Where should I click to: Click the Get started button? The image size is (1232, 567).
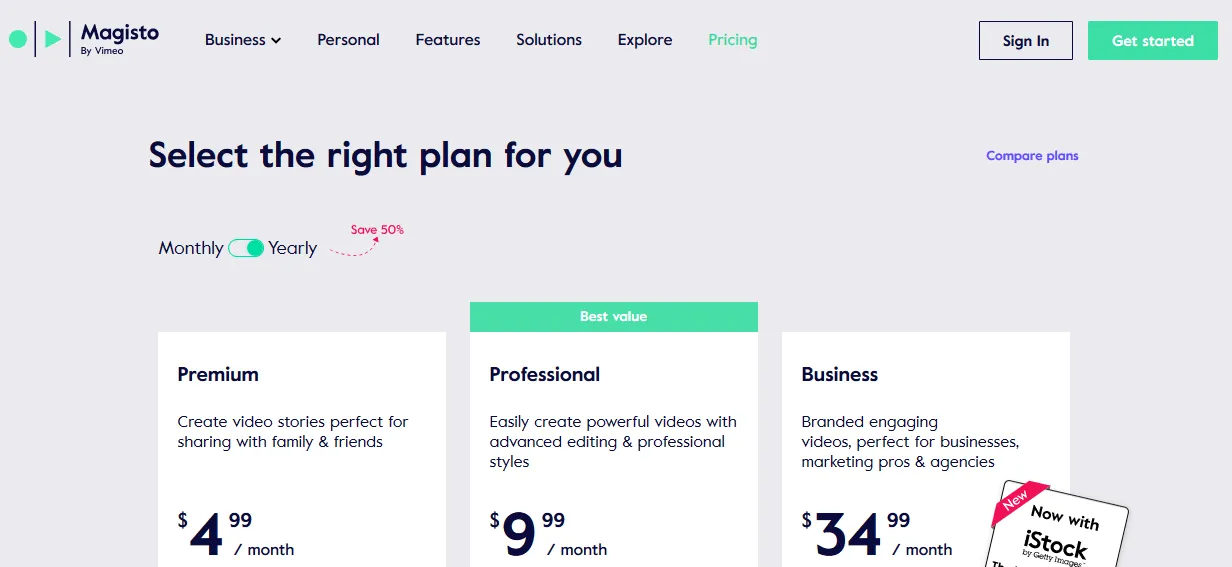1153,41
